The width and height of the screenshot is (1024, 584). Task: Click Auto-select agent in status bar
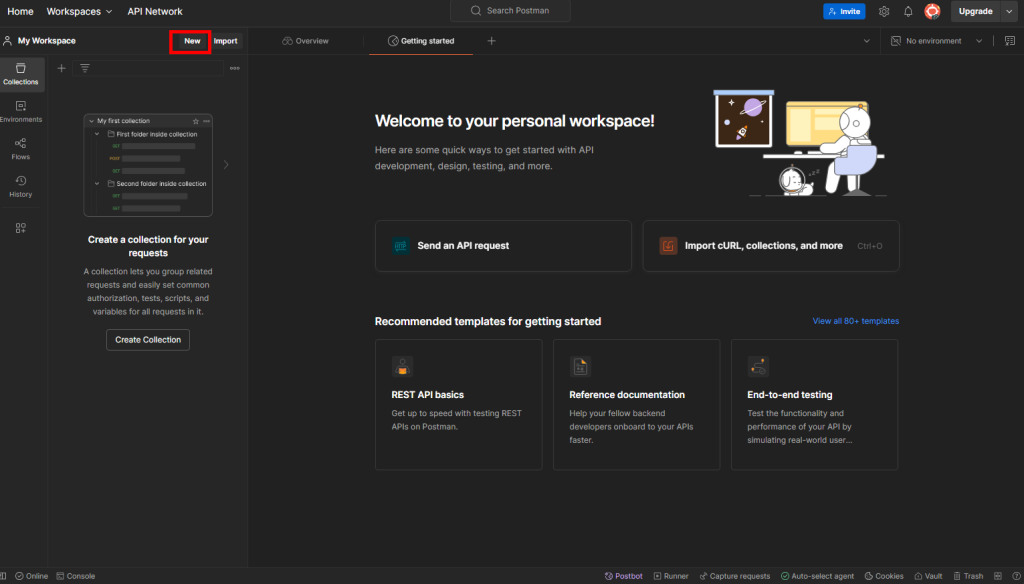point(817,576)
